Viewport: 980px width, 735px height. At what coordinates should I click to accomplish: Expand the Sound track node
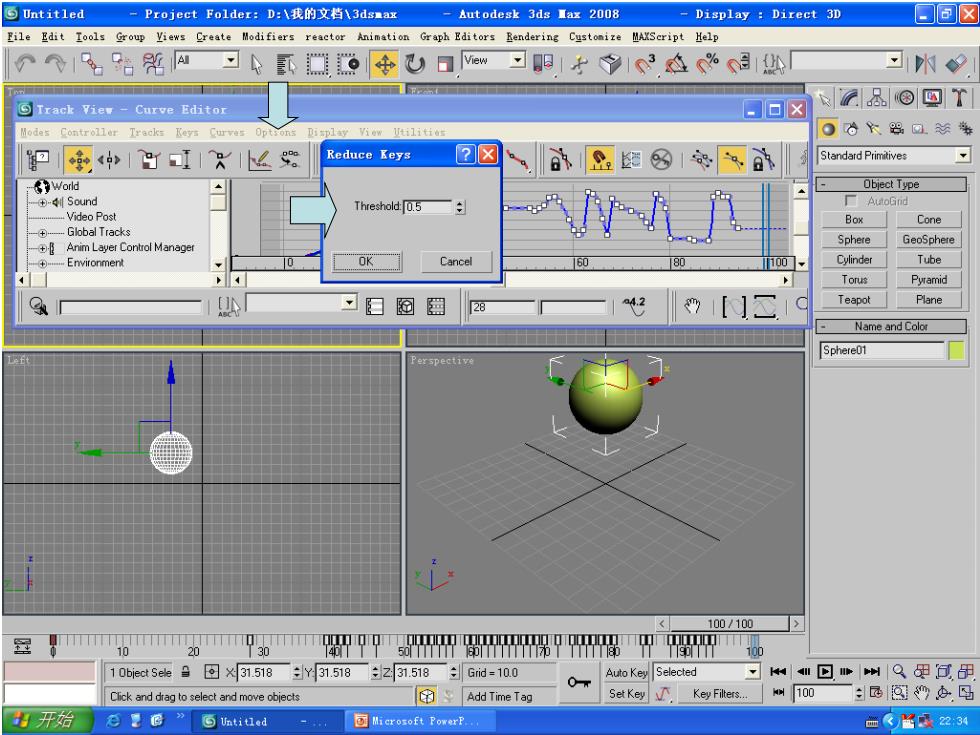(42, 202)
